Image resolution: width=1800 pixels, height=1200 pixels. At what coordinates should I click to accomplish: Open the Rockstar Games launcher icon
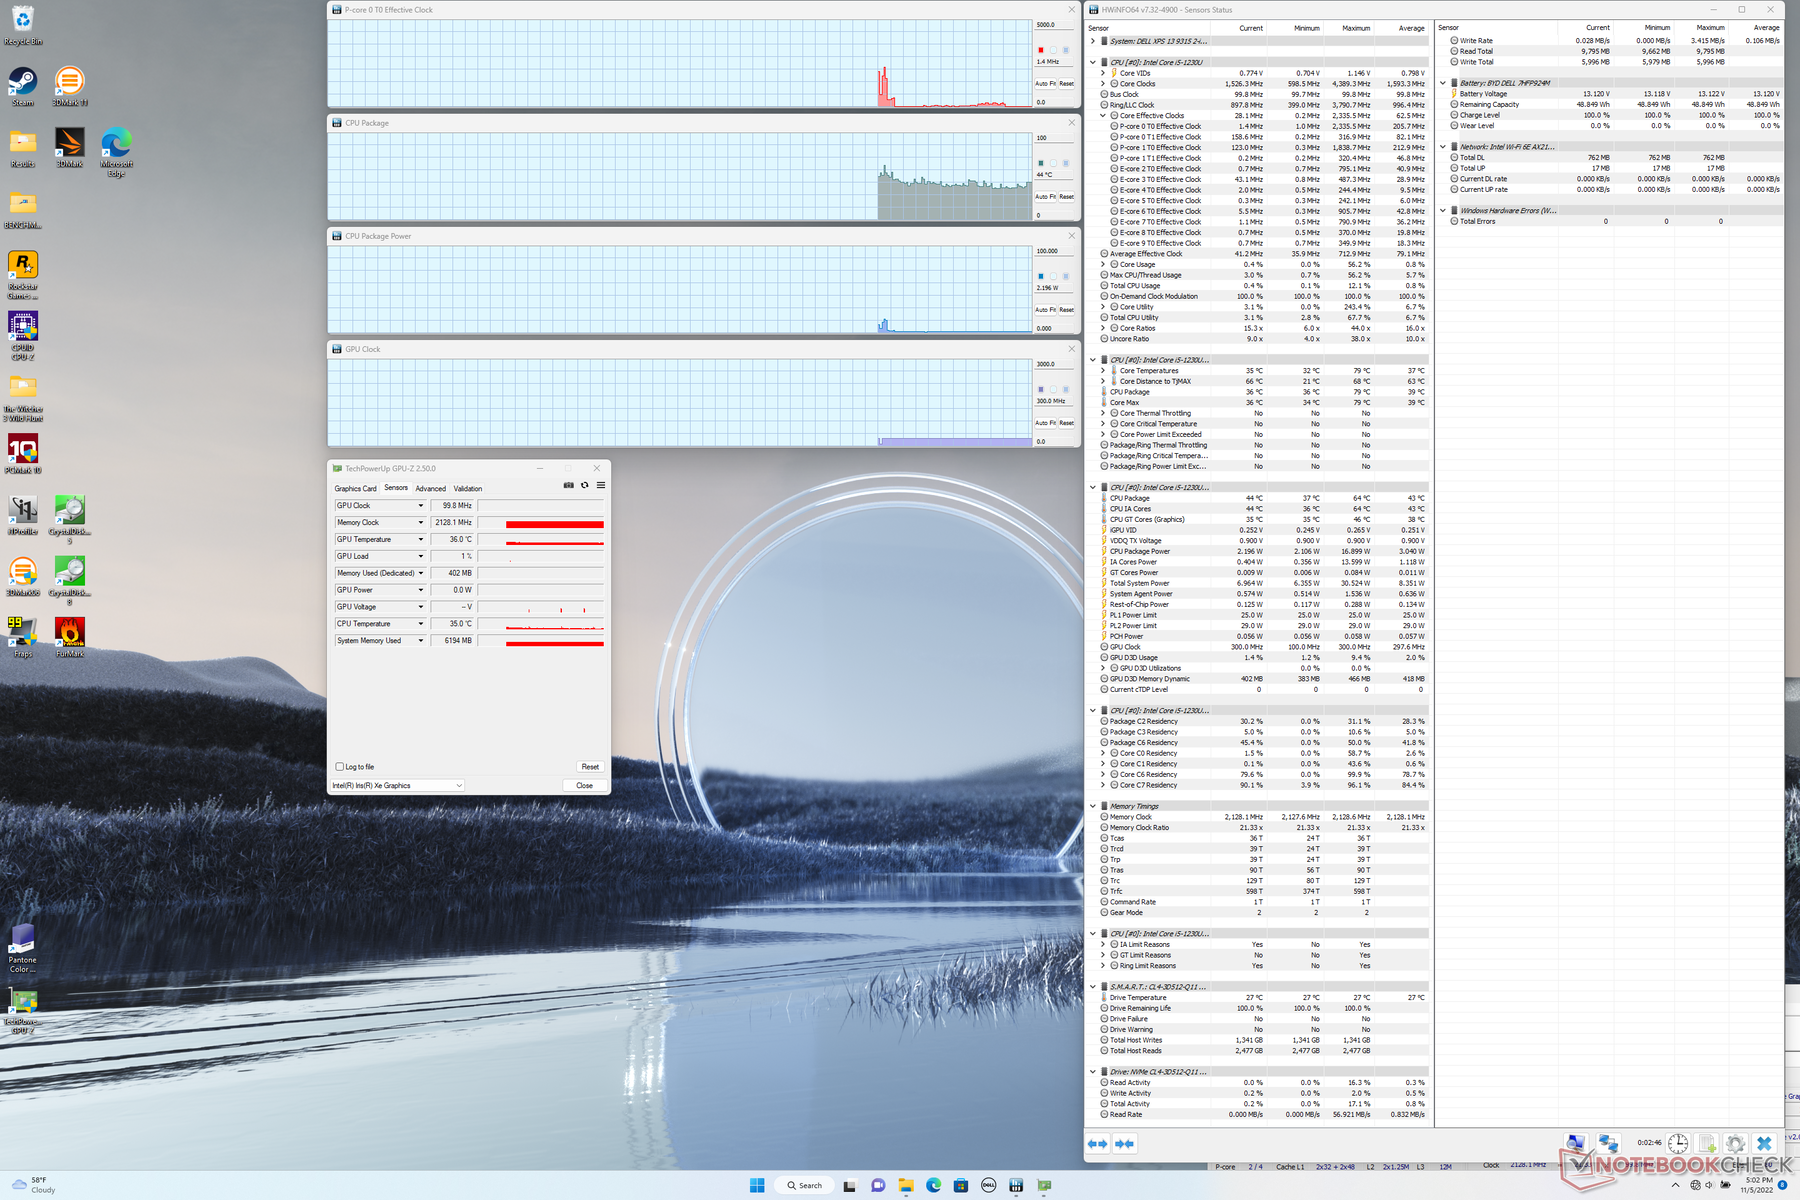coord(23,275)
